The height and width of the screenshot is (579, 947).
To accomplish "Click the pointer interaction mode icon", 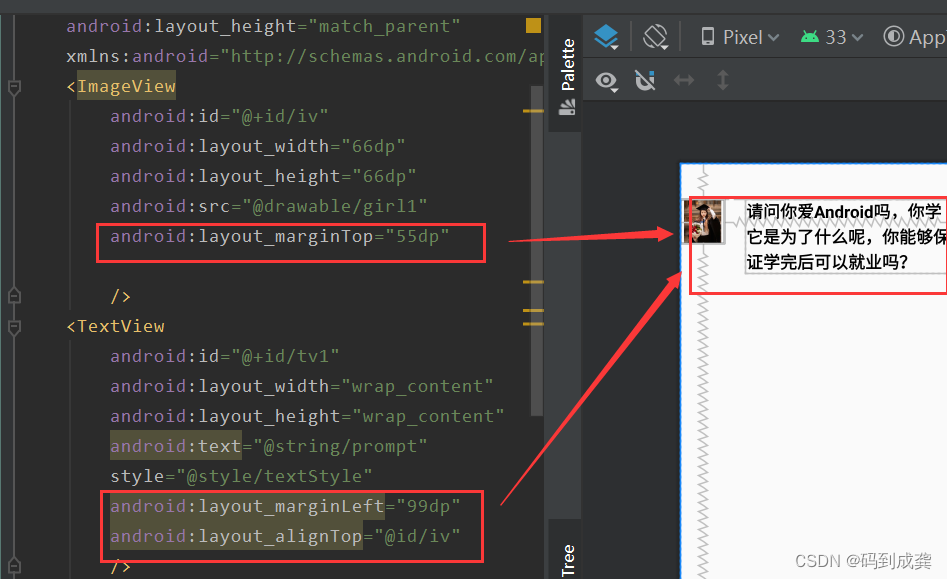I will coord(645,81).
